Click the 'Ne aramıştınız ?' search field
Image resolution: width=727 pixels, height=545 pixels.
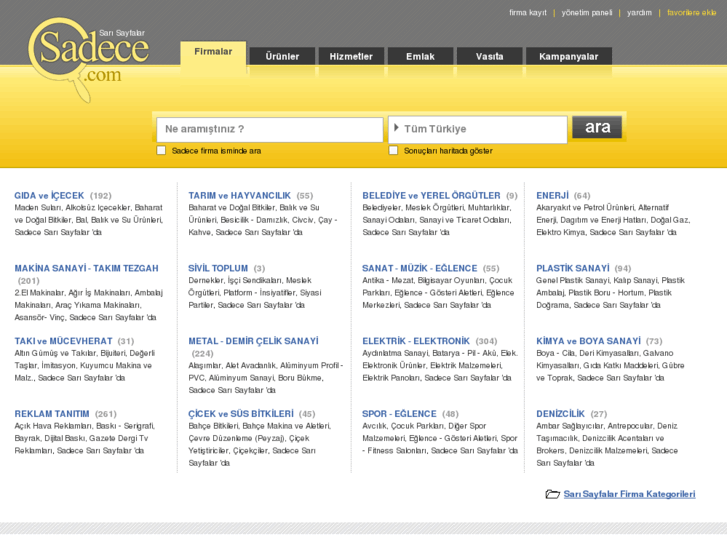pyautogui.click(x=269, y=129)
